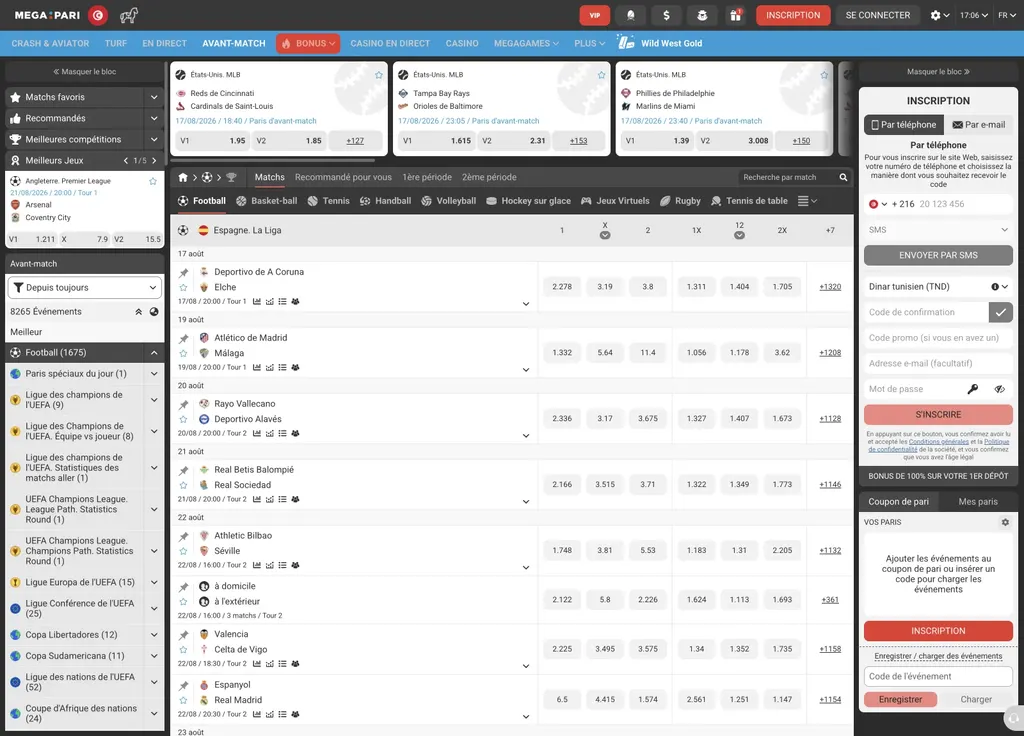Select Par e-mail registration option

[978, 125]
